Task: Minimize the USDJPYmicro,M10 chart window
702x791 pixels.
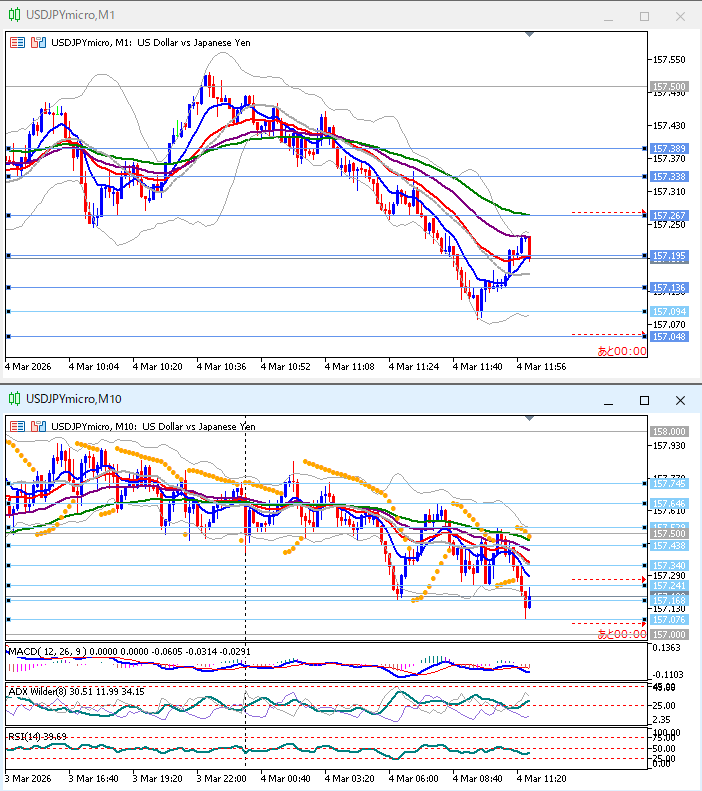Action: click(608, 400)
